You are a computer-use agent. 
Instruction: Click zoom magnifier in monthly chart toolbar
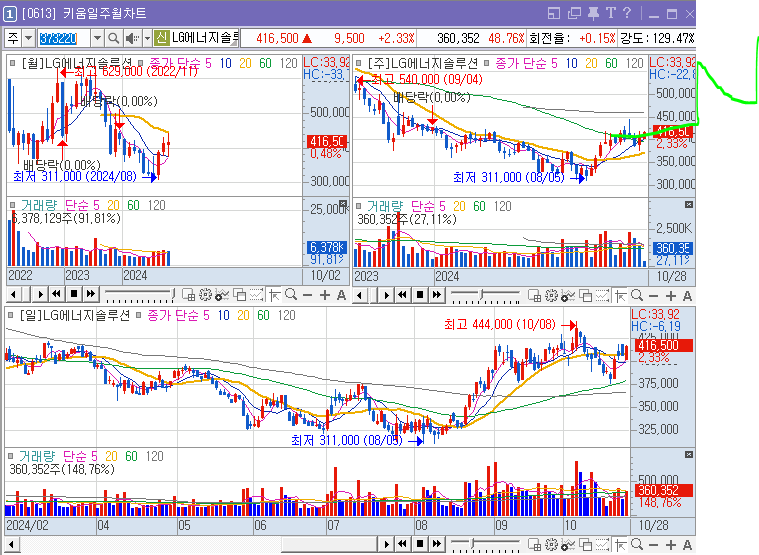click(291, 294)
